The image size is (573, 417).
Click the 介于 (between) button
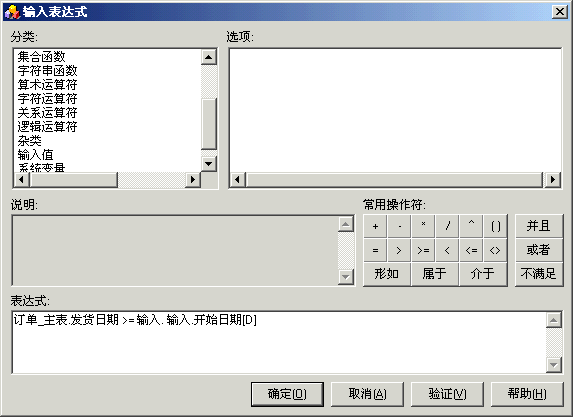483,274
